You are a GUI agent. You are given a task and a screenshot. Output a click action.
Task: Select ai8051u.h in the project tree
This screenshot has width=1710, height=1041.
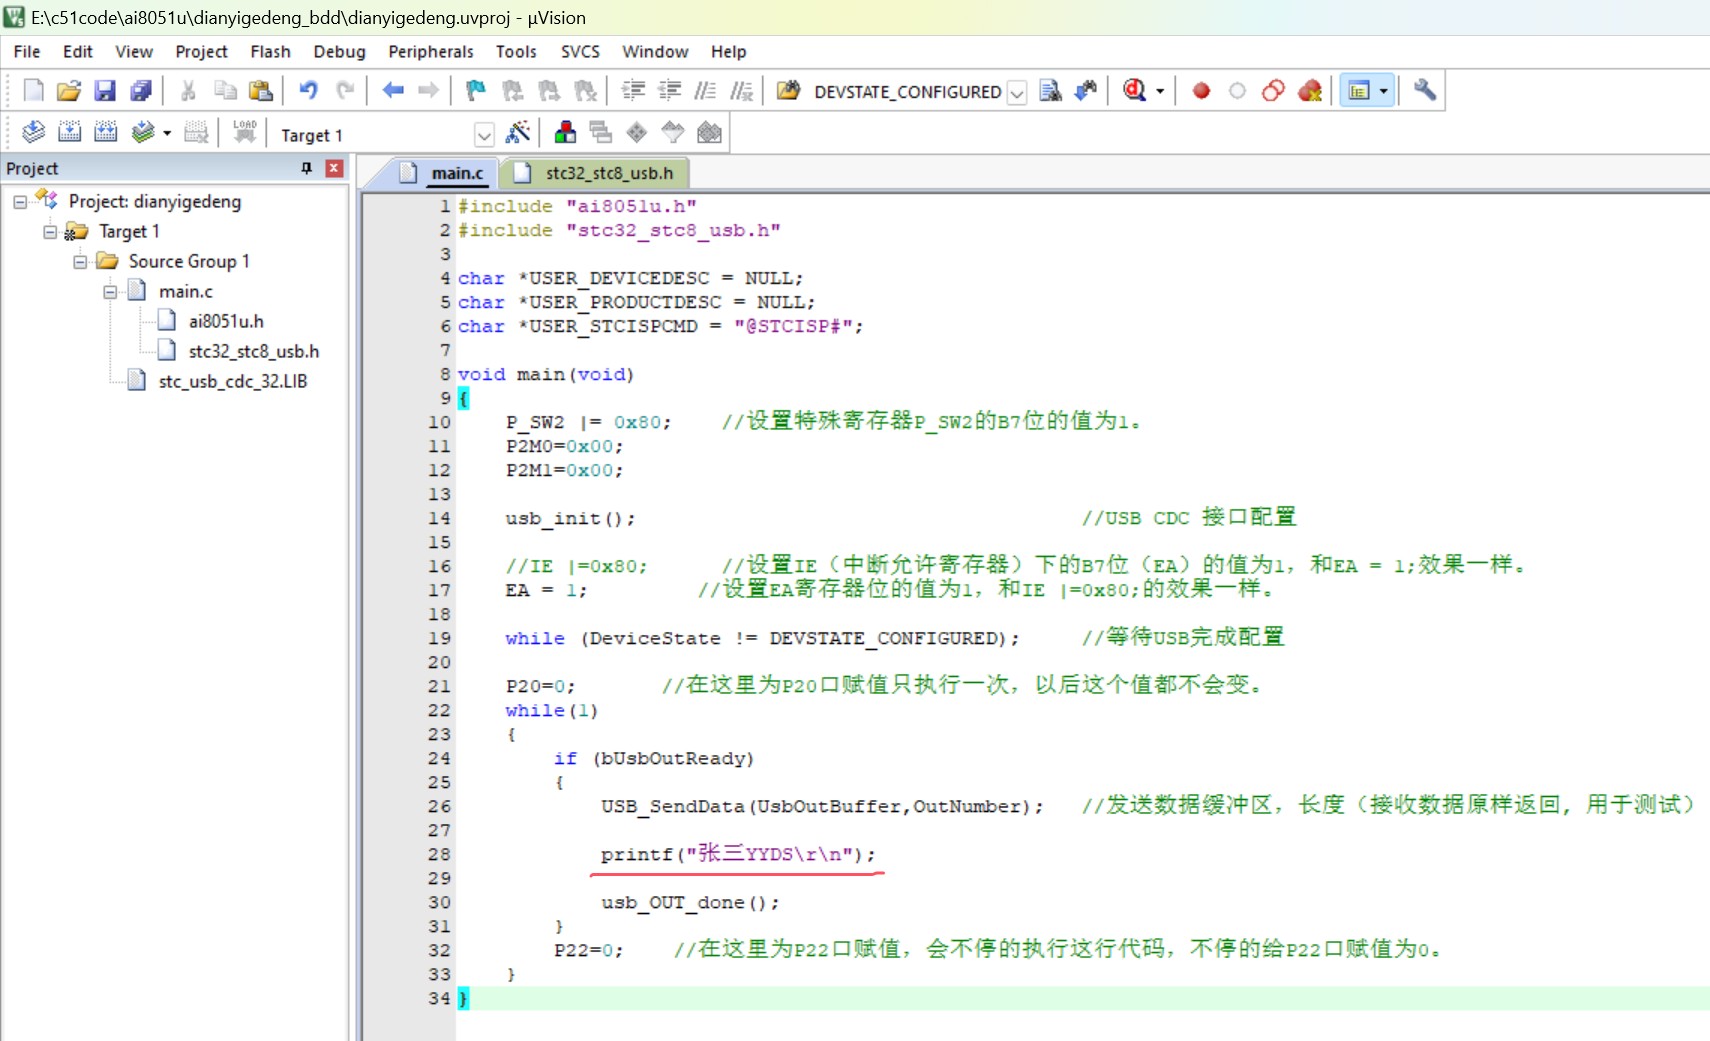[x=226, y=321]
